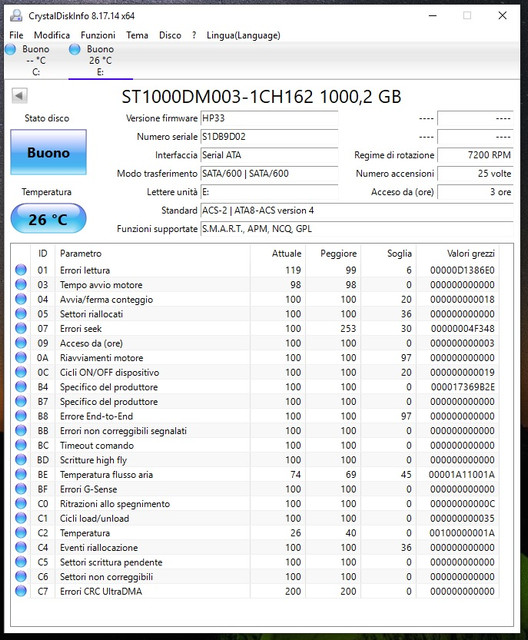This screenshot has width=528, height=640.
Task: Click raw value 00100000001A
Action: pyautogui.click(x=462, y=533)
